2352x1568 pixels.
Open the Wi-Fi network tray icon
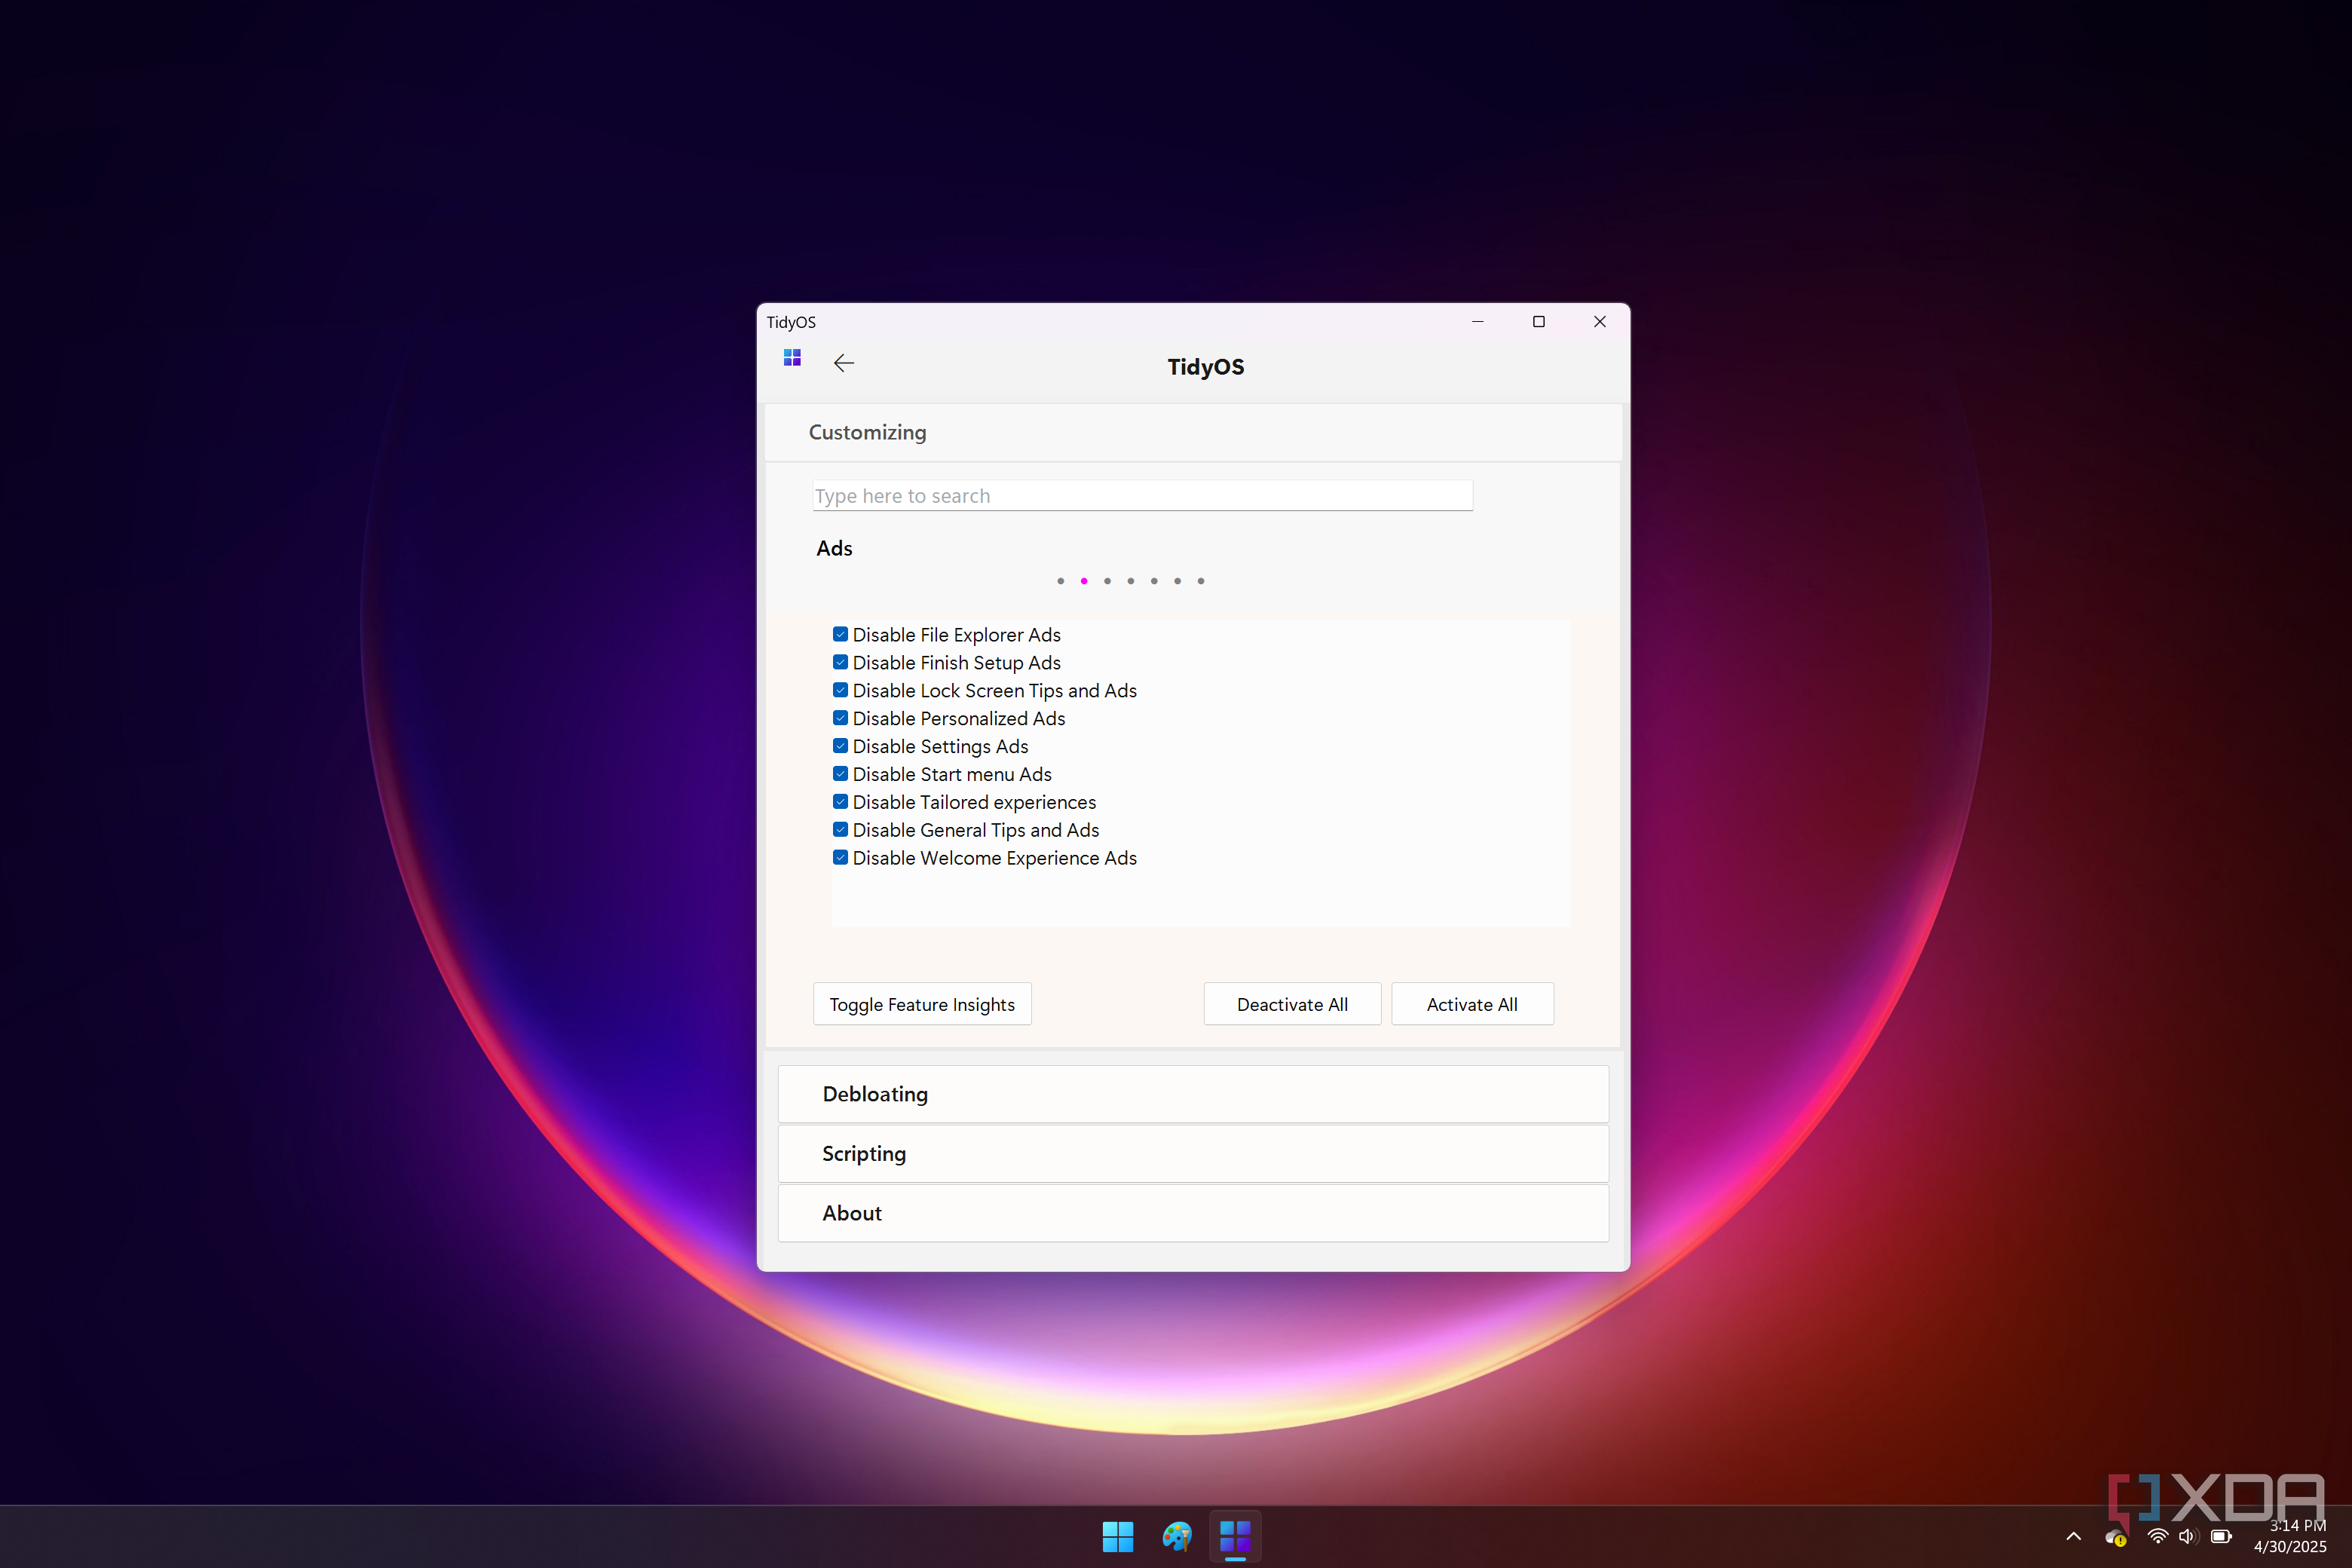pyautogui.click(x=2157, y=1536)
